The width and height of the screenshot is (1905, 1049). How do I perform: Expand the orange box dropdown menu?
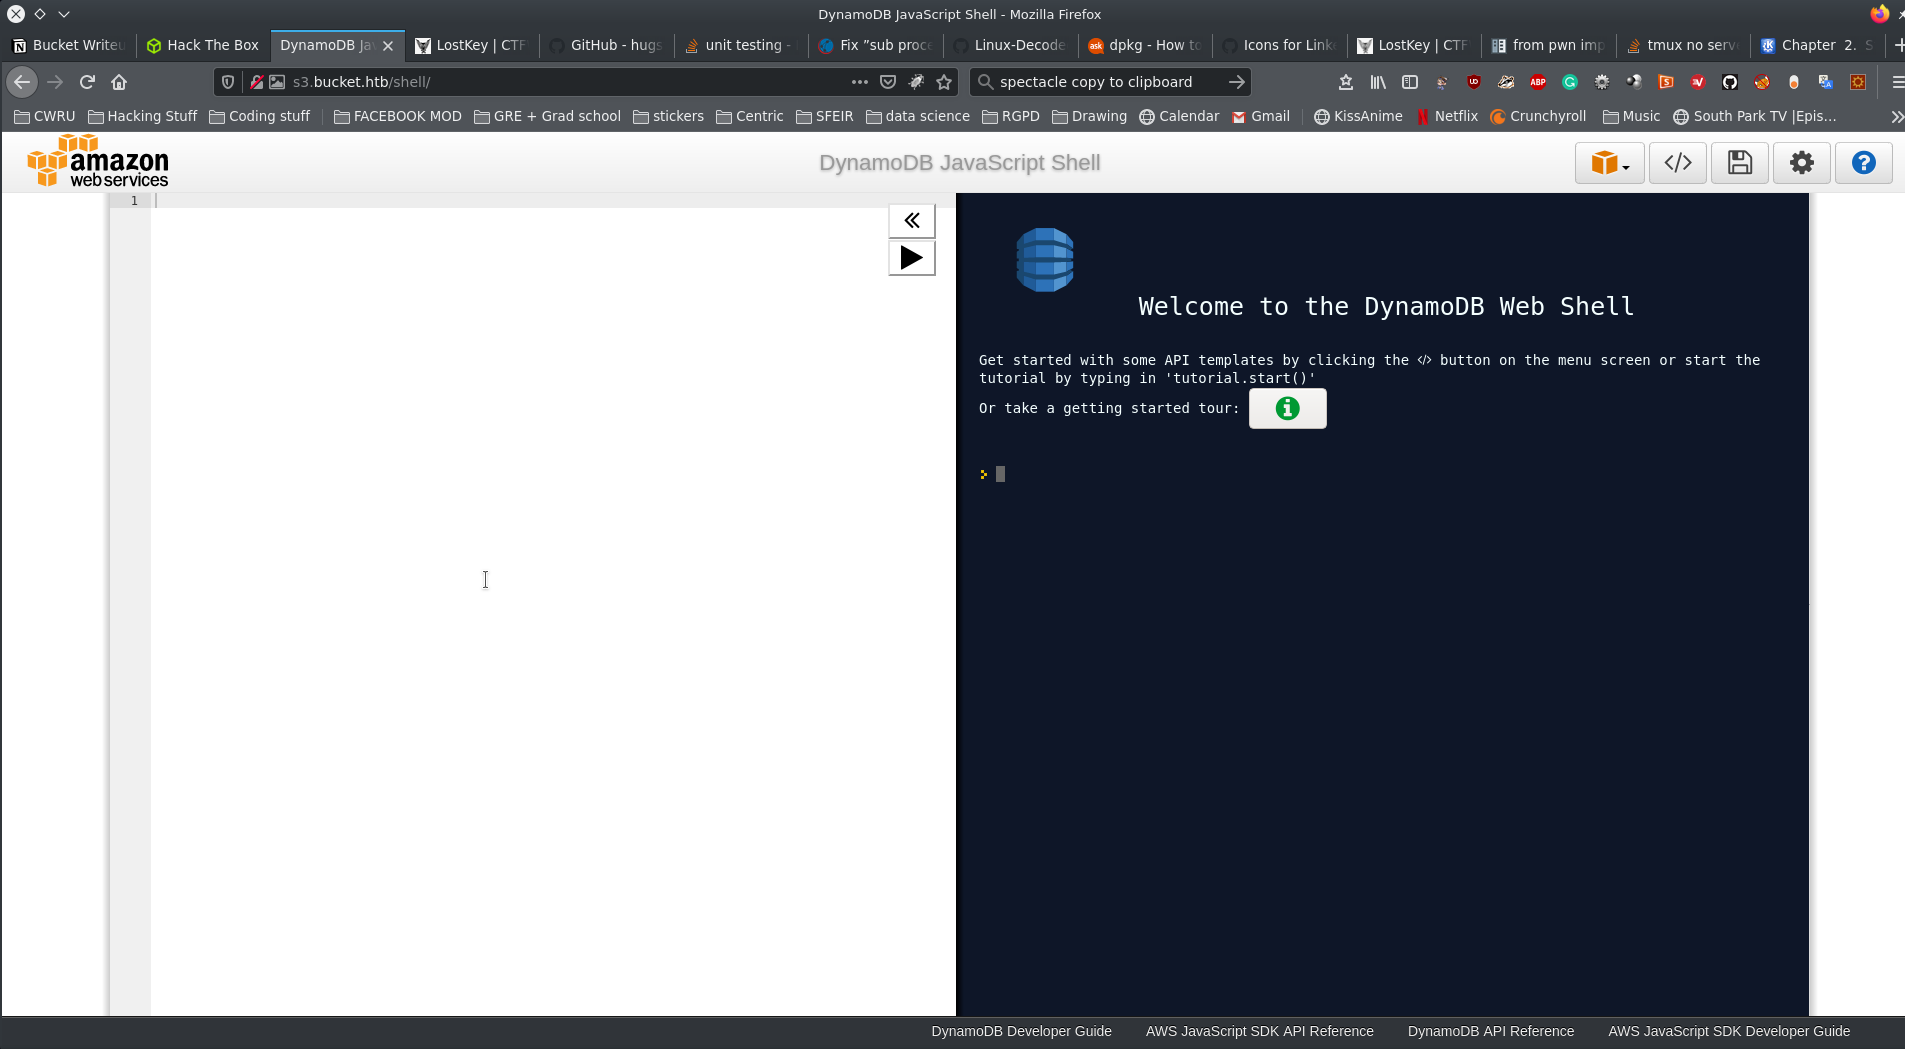pos(1609,163)
